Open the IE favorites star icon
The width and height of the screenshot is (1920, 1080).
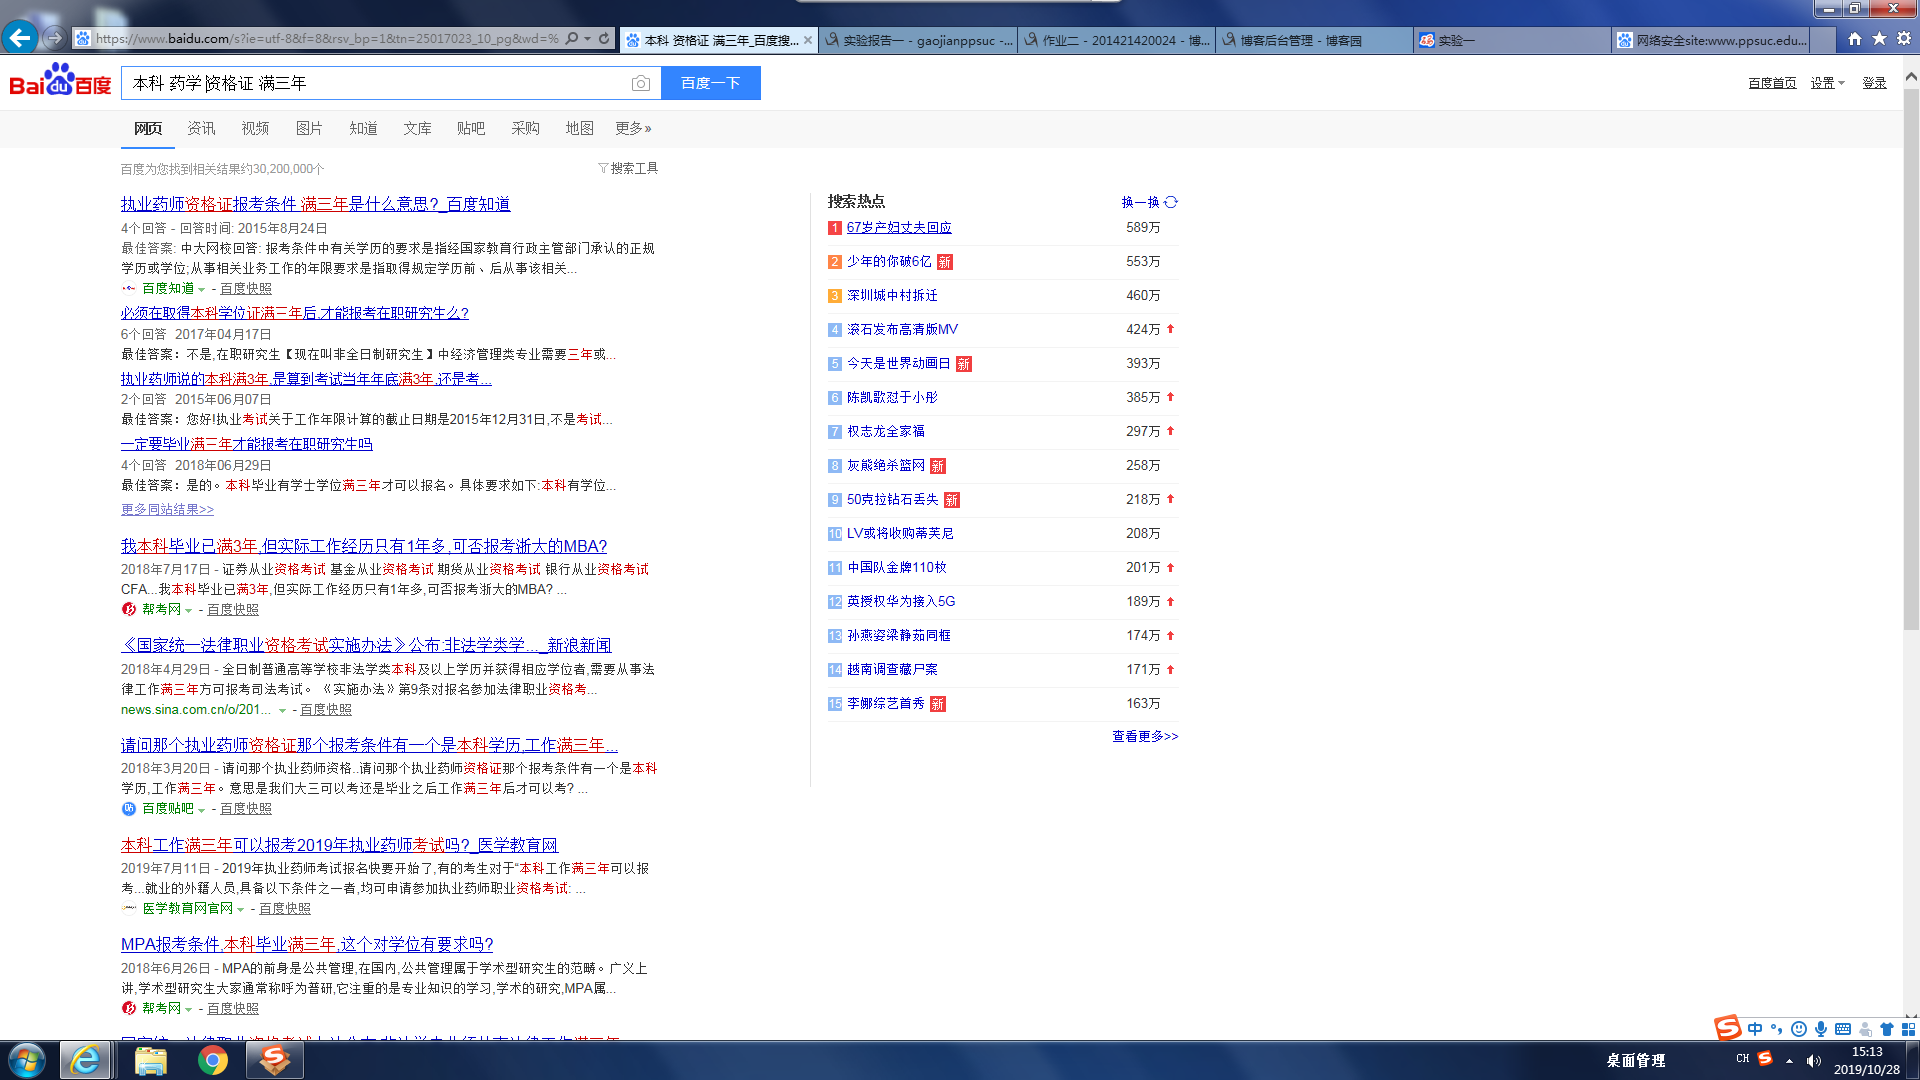(x=1879, y=39)
